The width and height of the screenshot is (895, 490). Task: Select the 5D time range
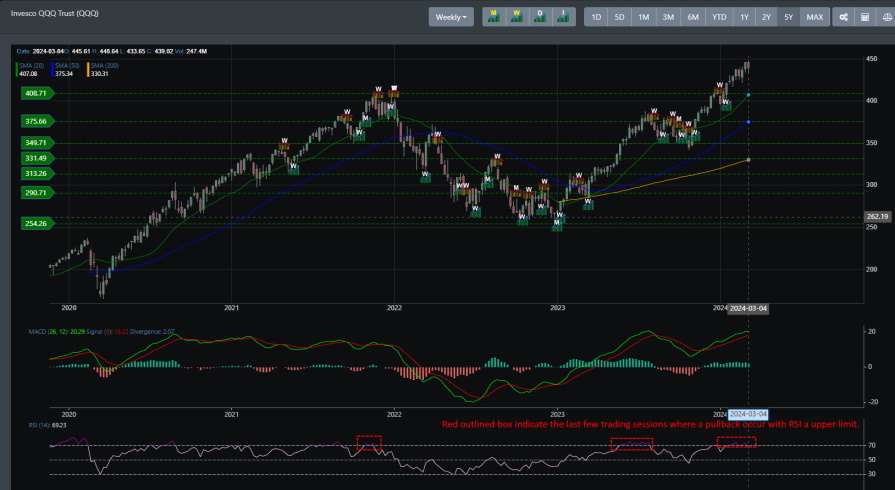click(x=619, y=17)
